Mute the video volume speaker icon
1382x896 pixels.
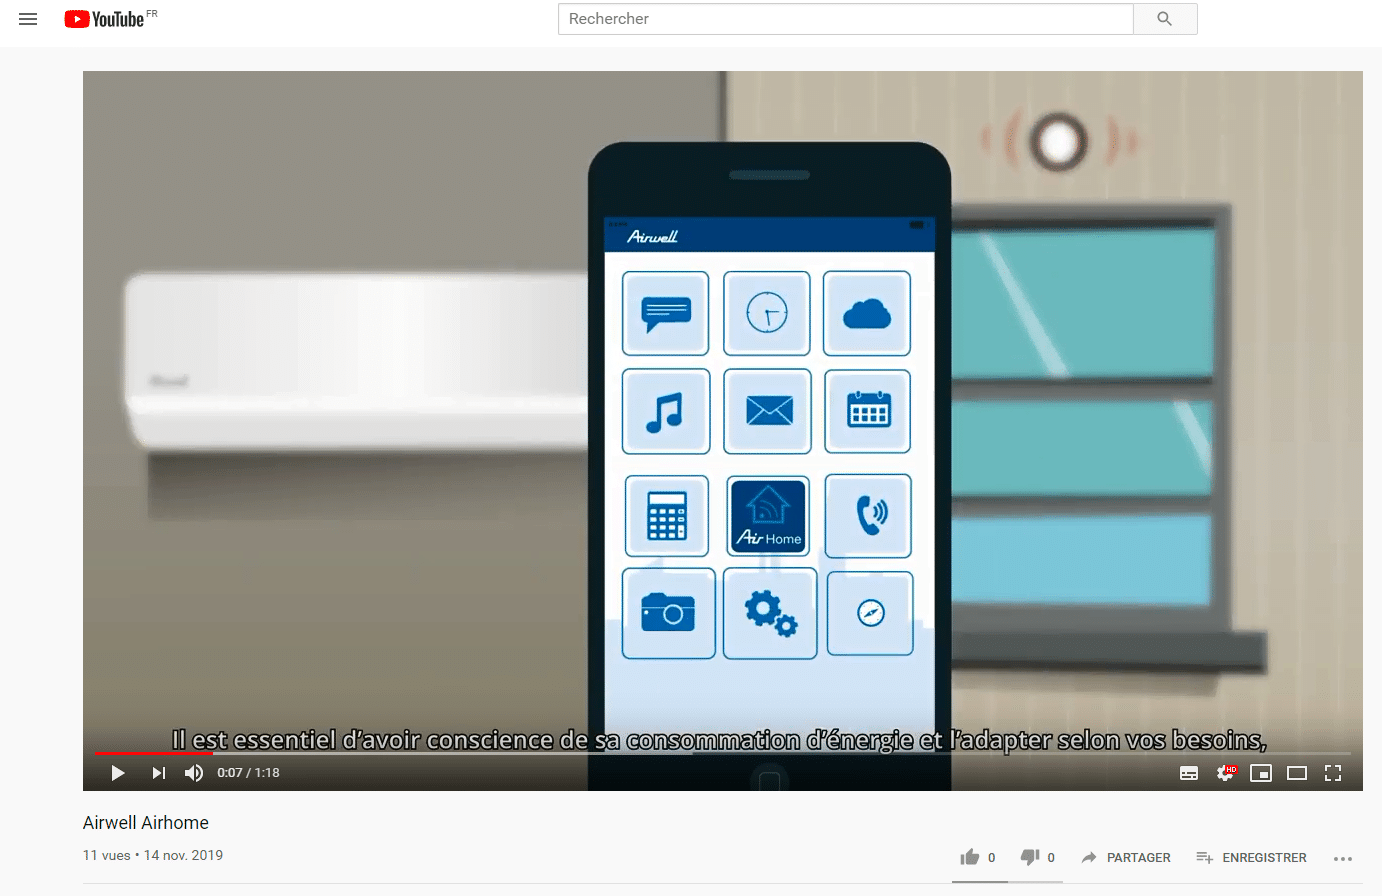[x=194, y=773]
